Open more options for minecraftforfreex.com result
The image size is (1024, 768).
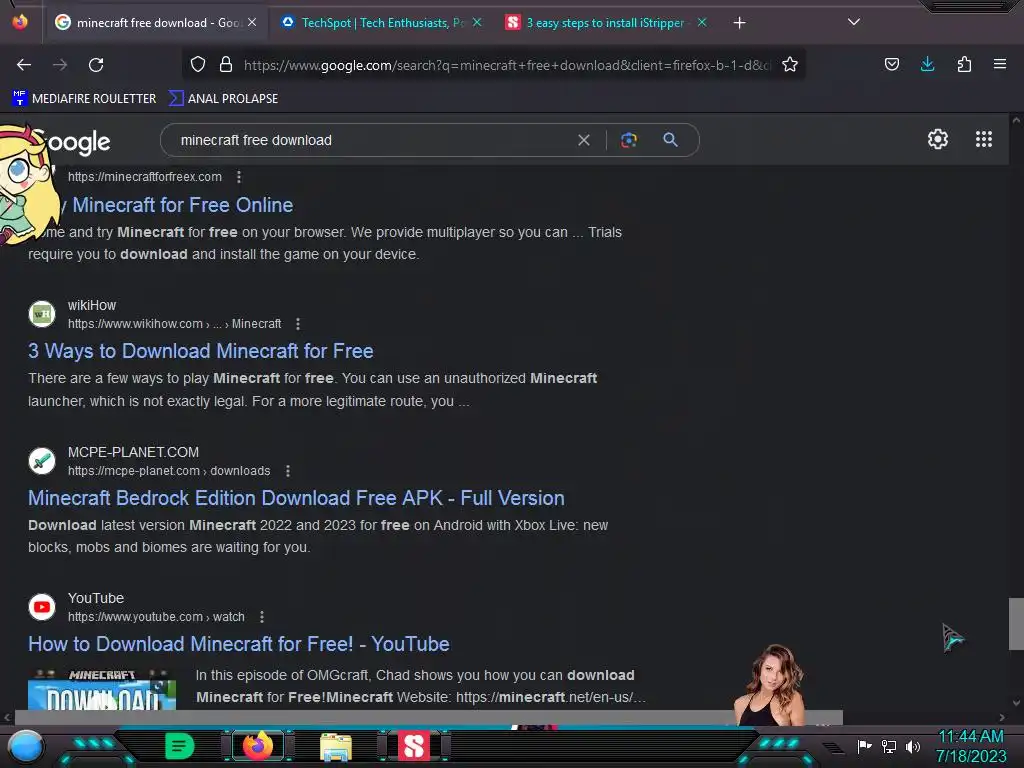(x=239, y=177)
